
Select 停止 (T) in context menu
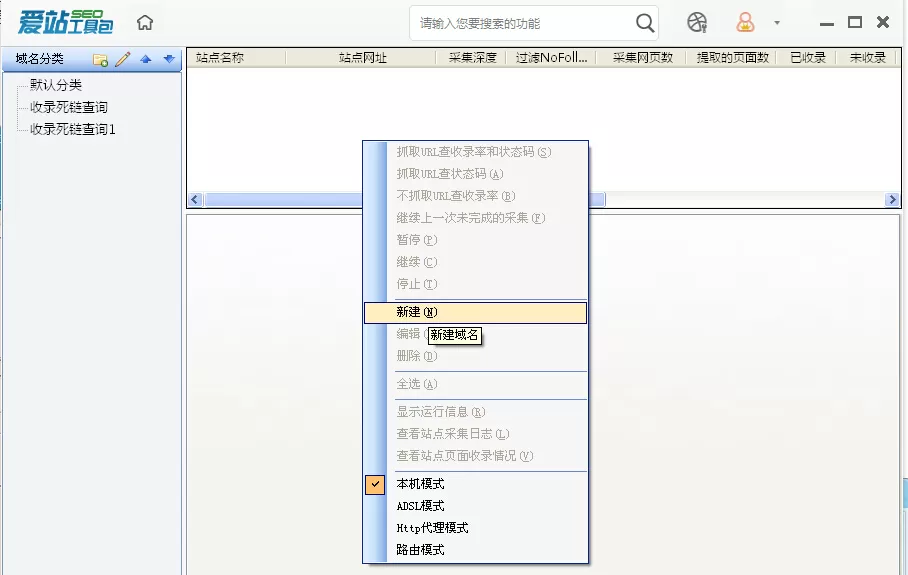pos(475,284)
